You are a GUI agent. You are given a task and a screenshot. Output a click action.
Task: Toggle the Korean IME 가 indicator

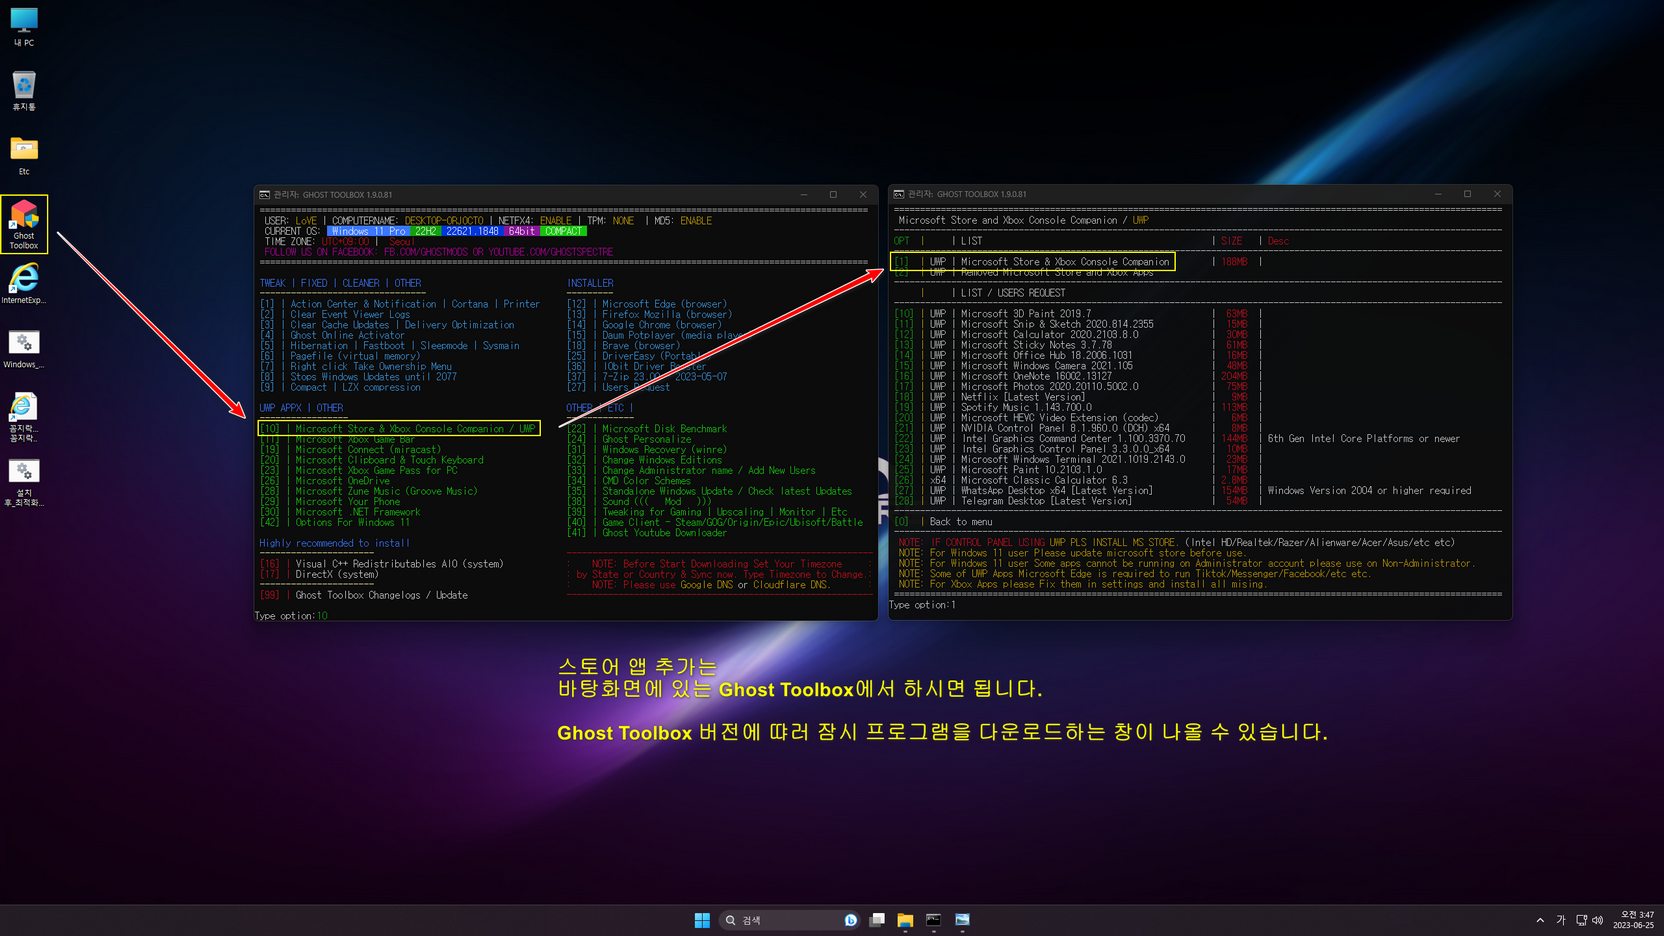click(1560, 920)
